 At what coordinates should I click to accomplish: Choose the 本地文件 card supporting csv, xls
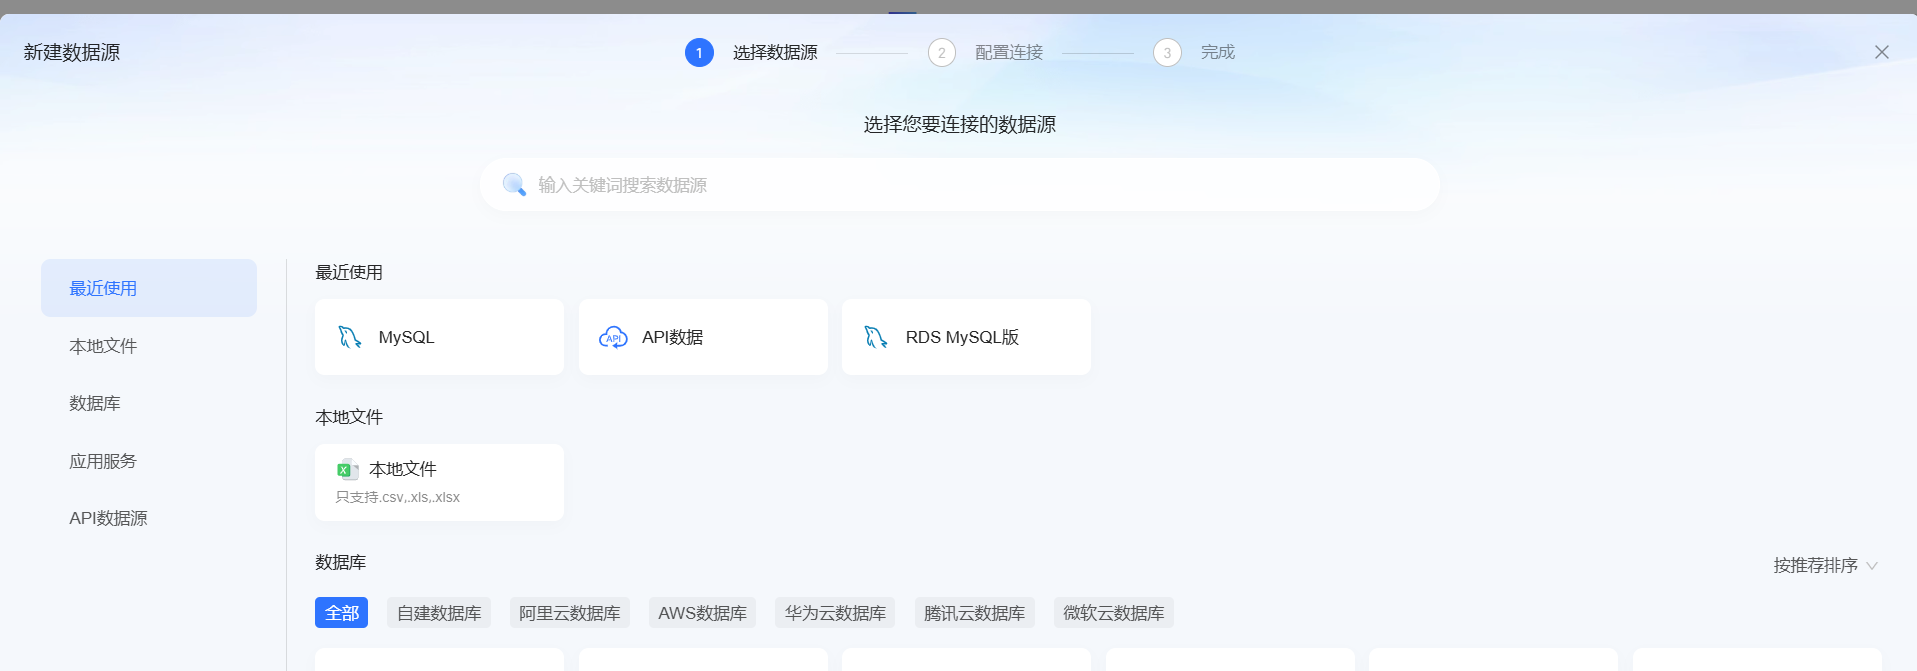[439, 482]
